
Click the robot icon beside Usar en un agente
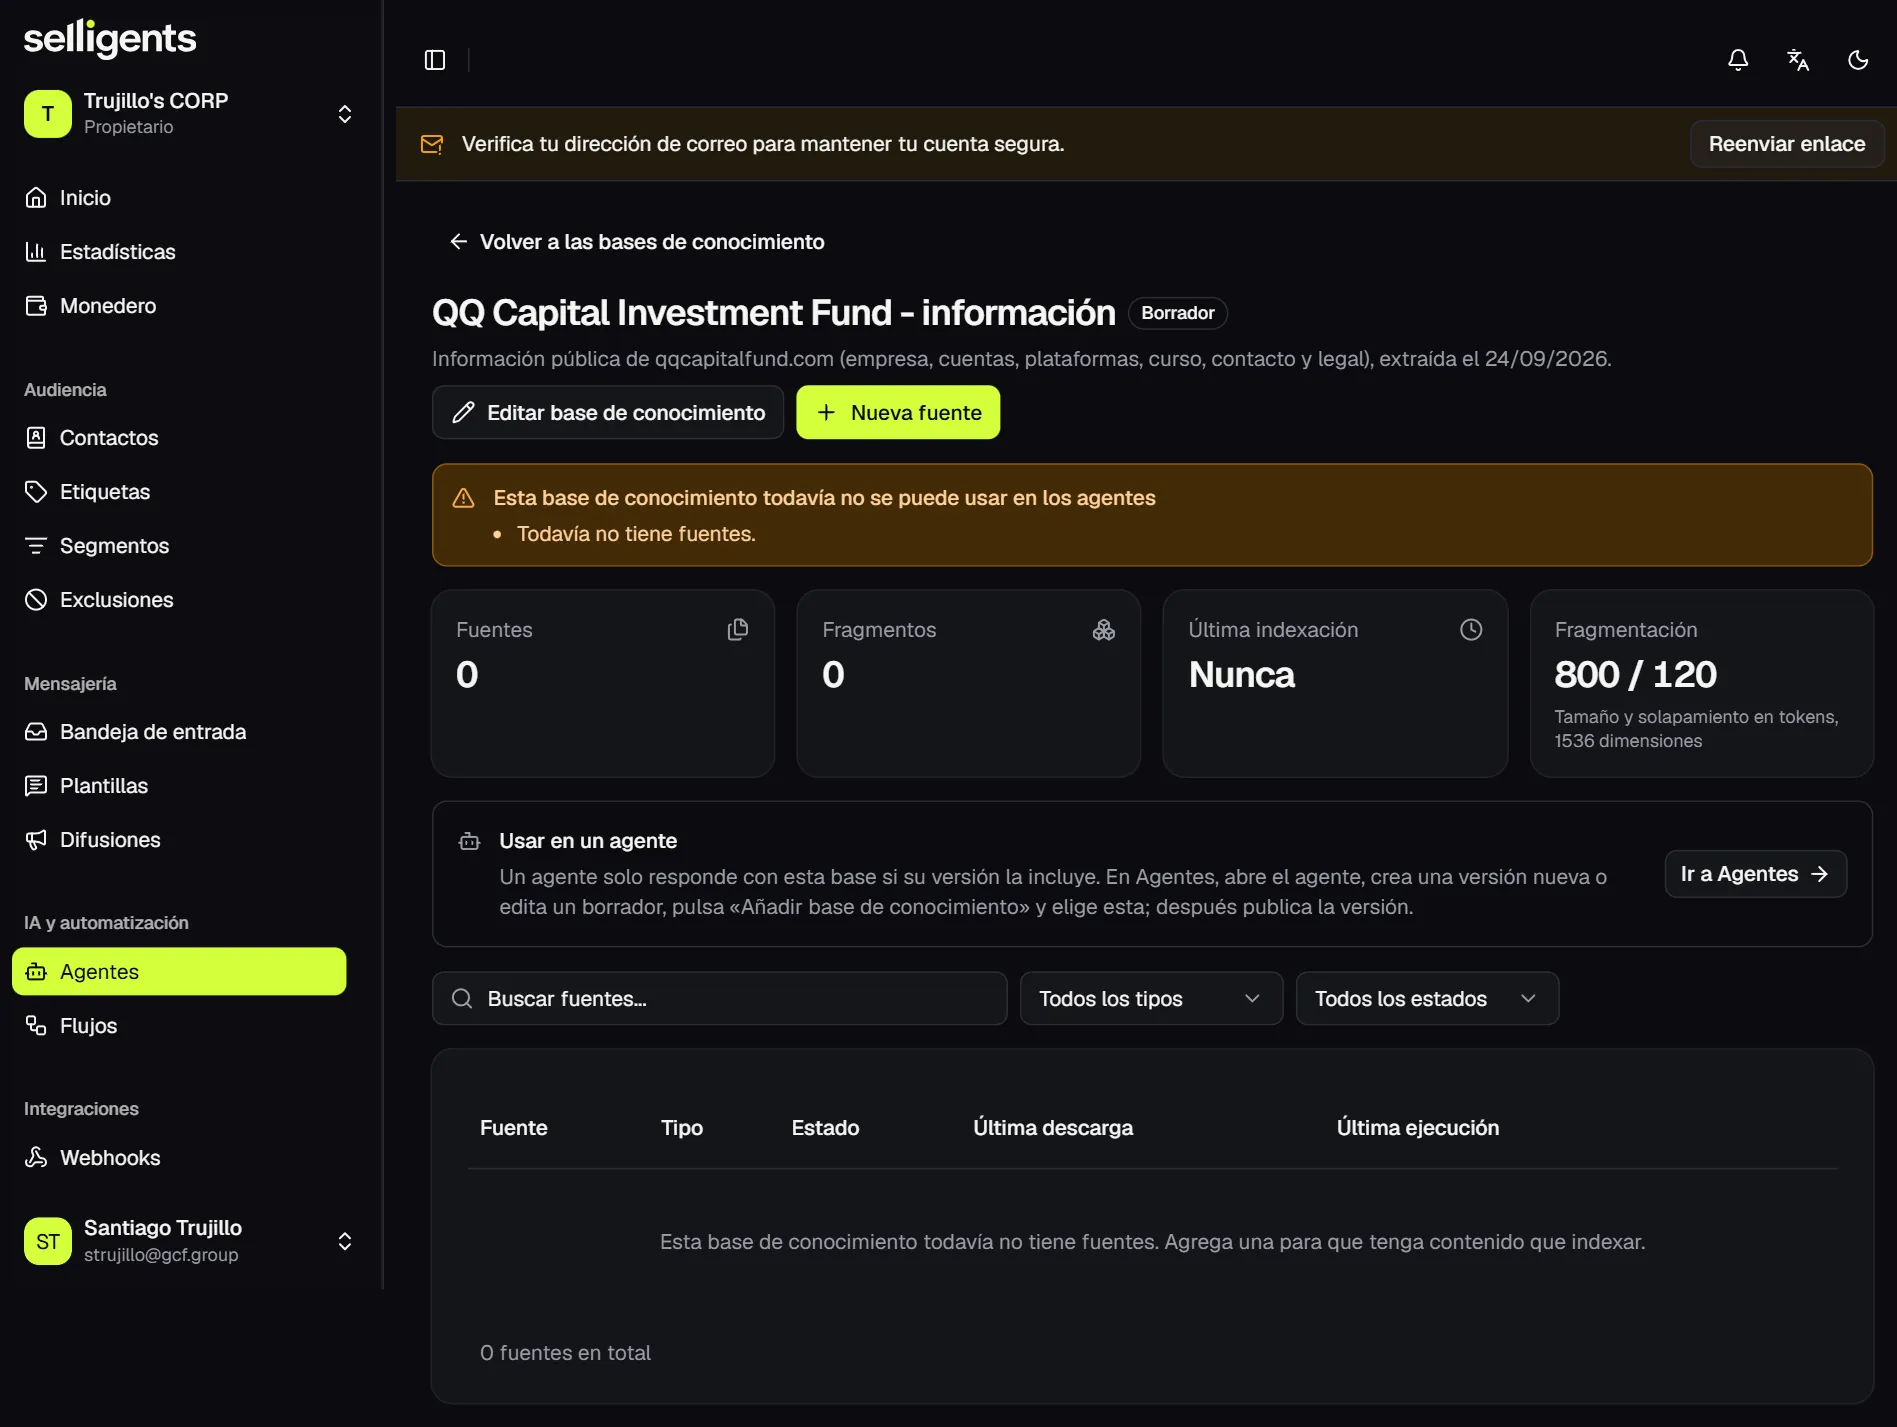(469, 842)
